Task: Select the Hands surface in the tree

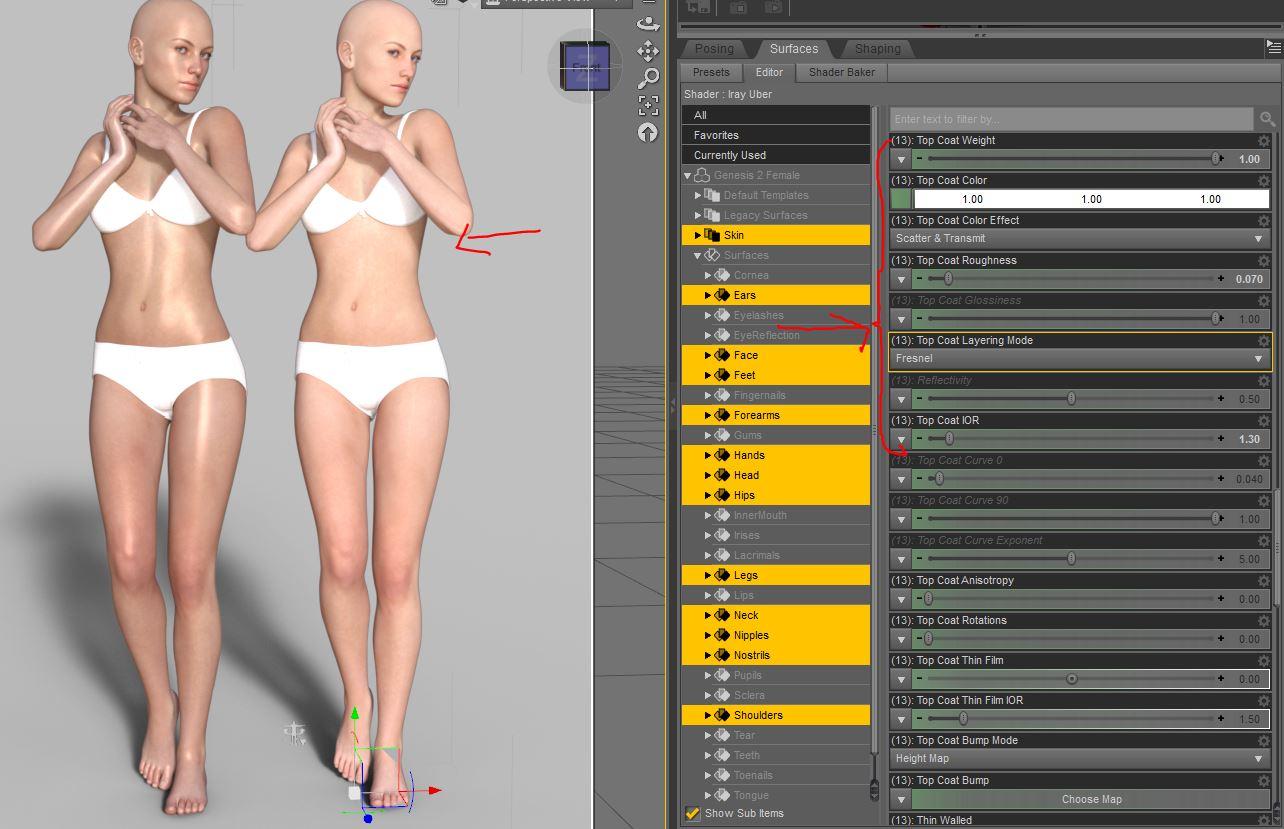Action: [x=776, y=455]
